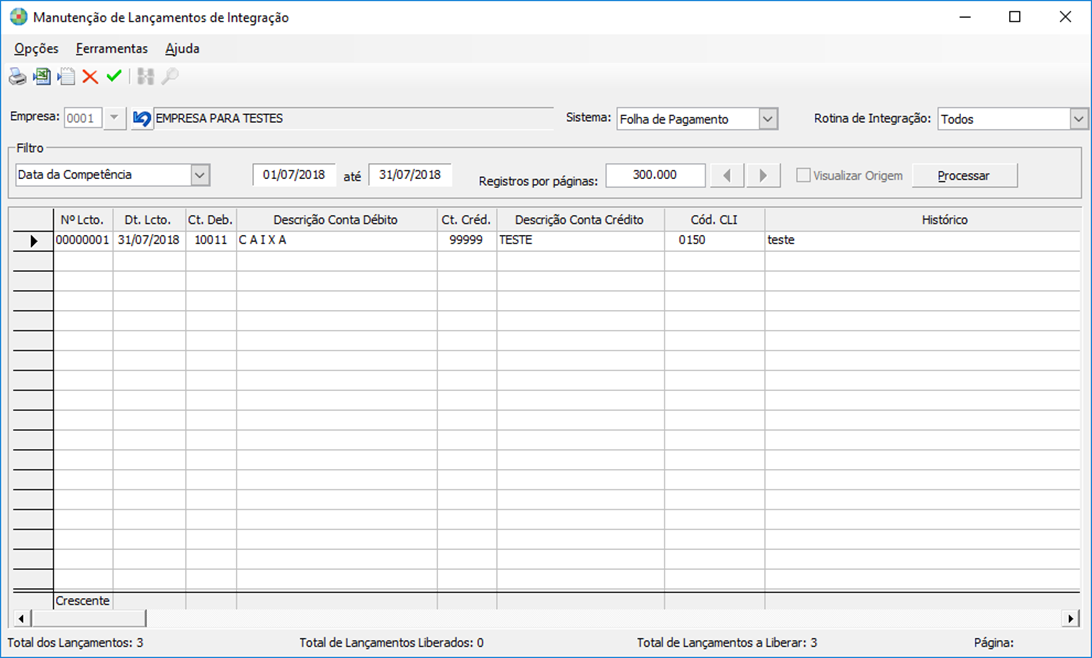The image size is (1092, 658).
Task: Expand Rotina de Integração dropdown
Action: (1078, 119)
